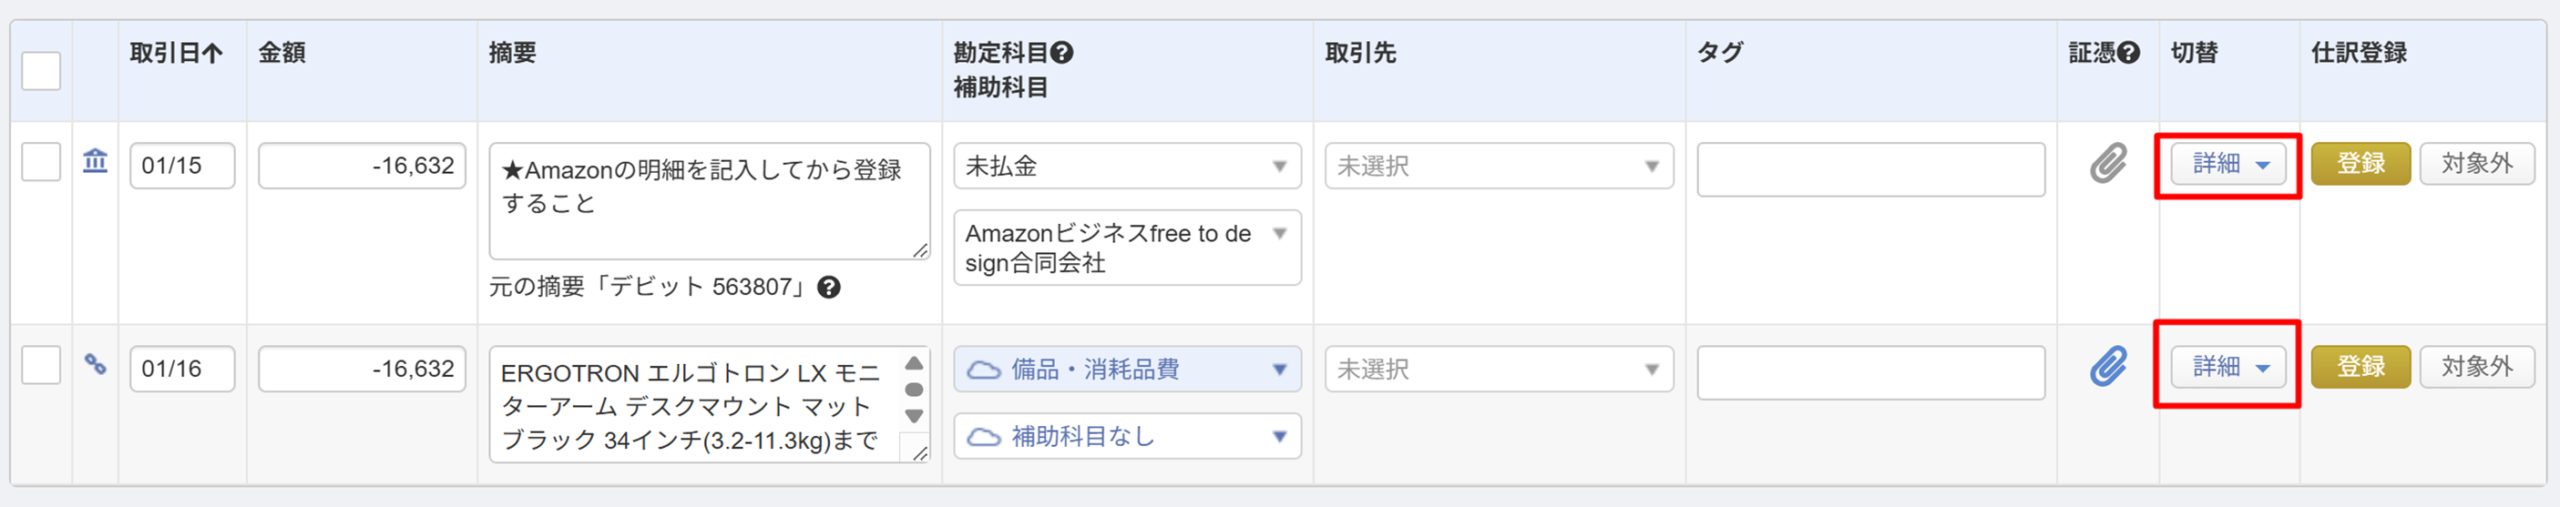Click 対象外 on the ERGOTRON transaction row

2476,367
